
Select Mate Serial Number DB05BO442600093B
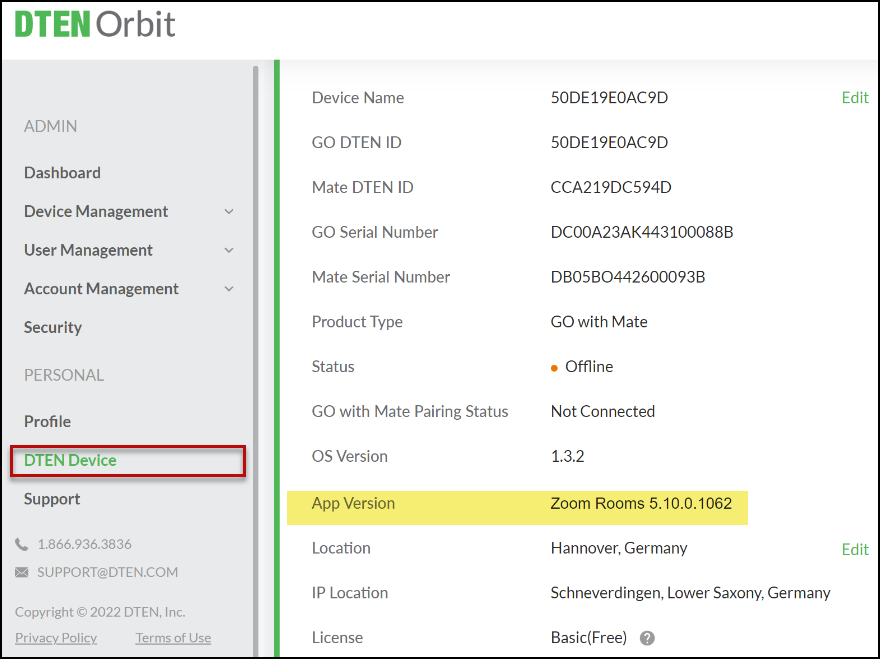tap(627, 277)
